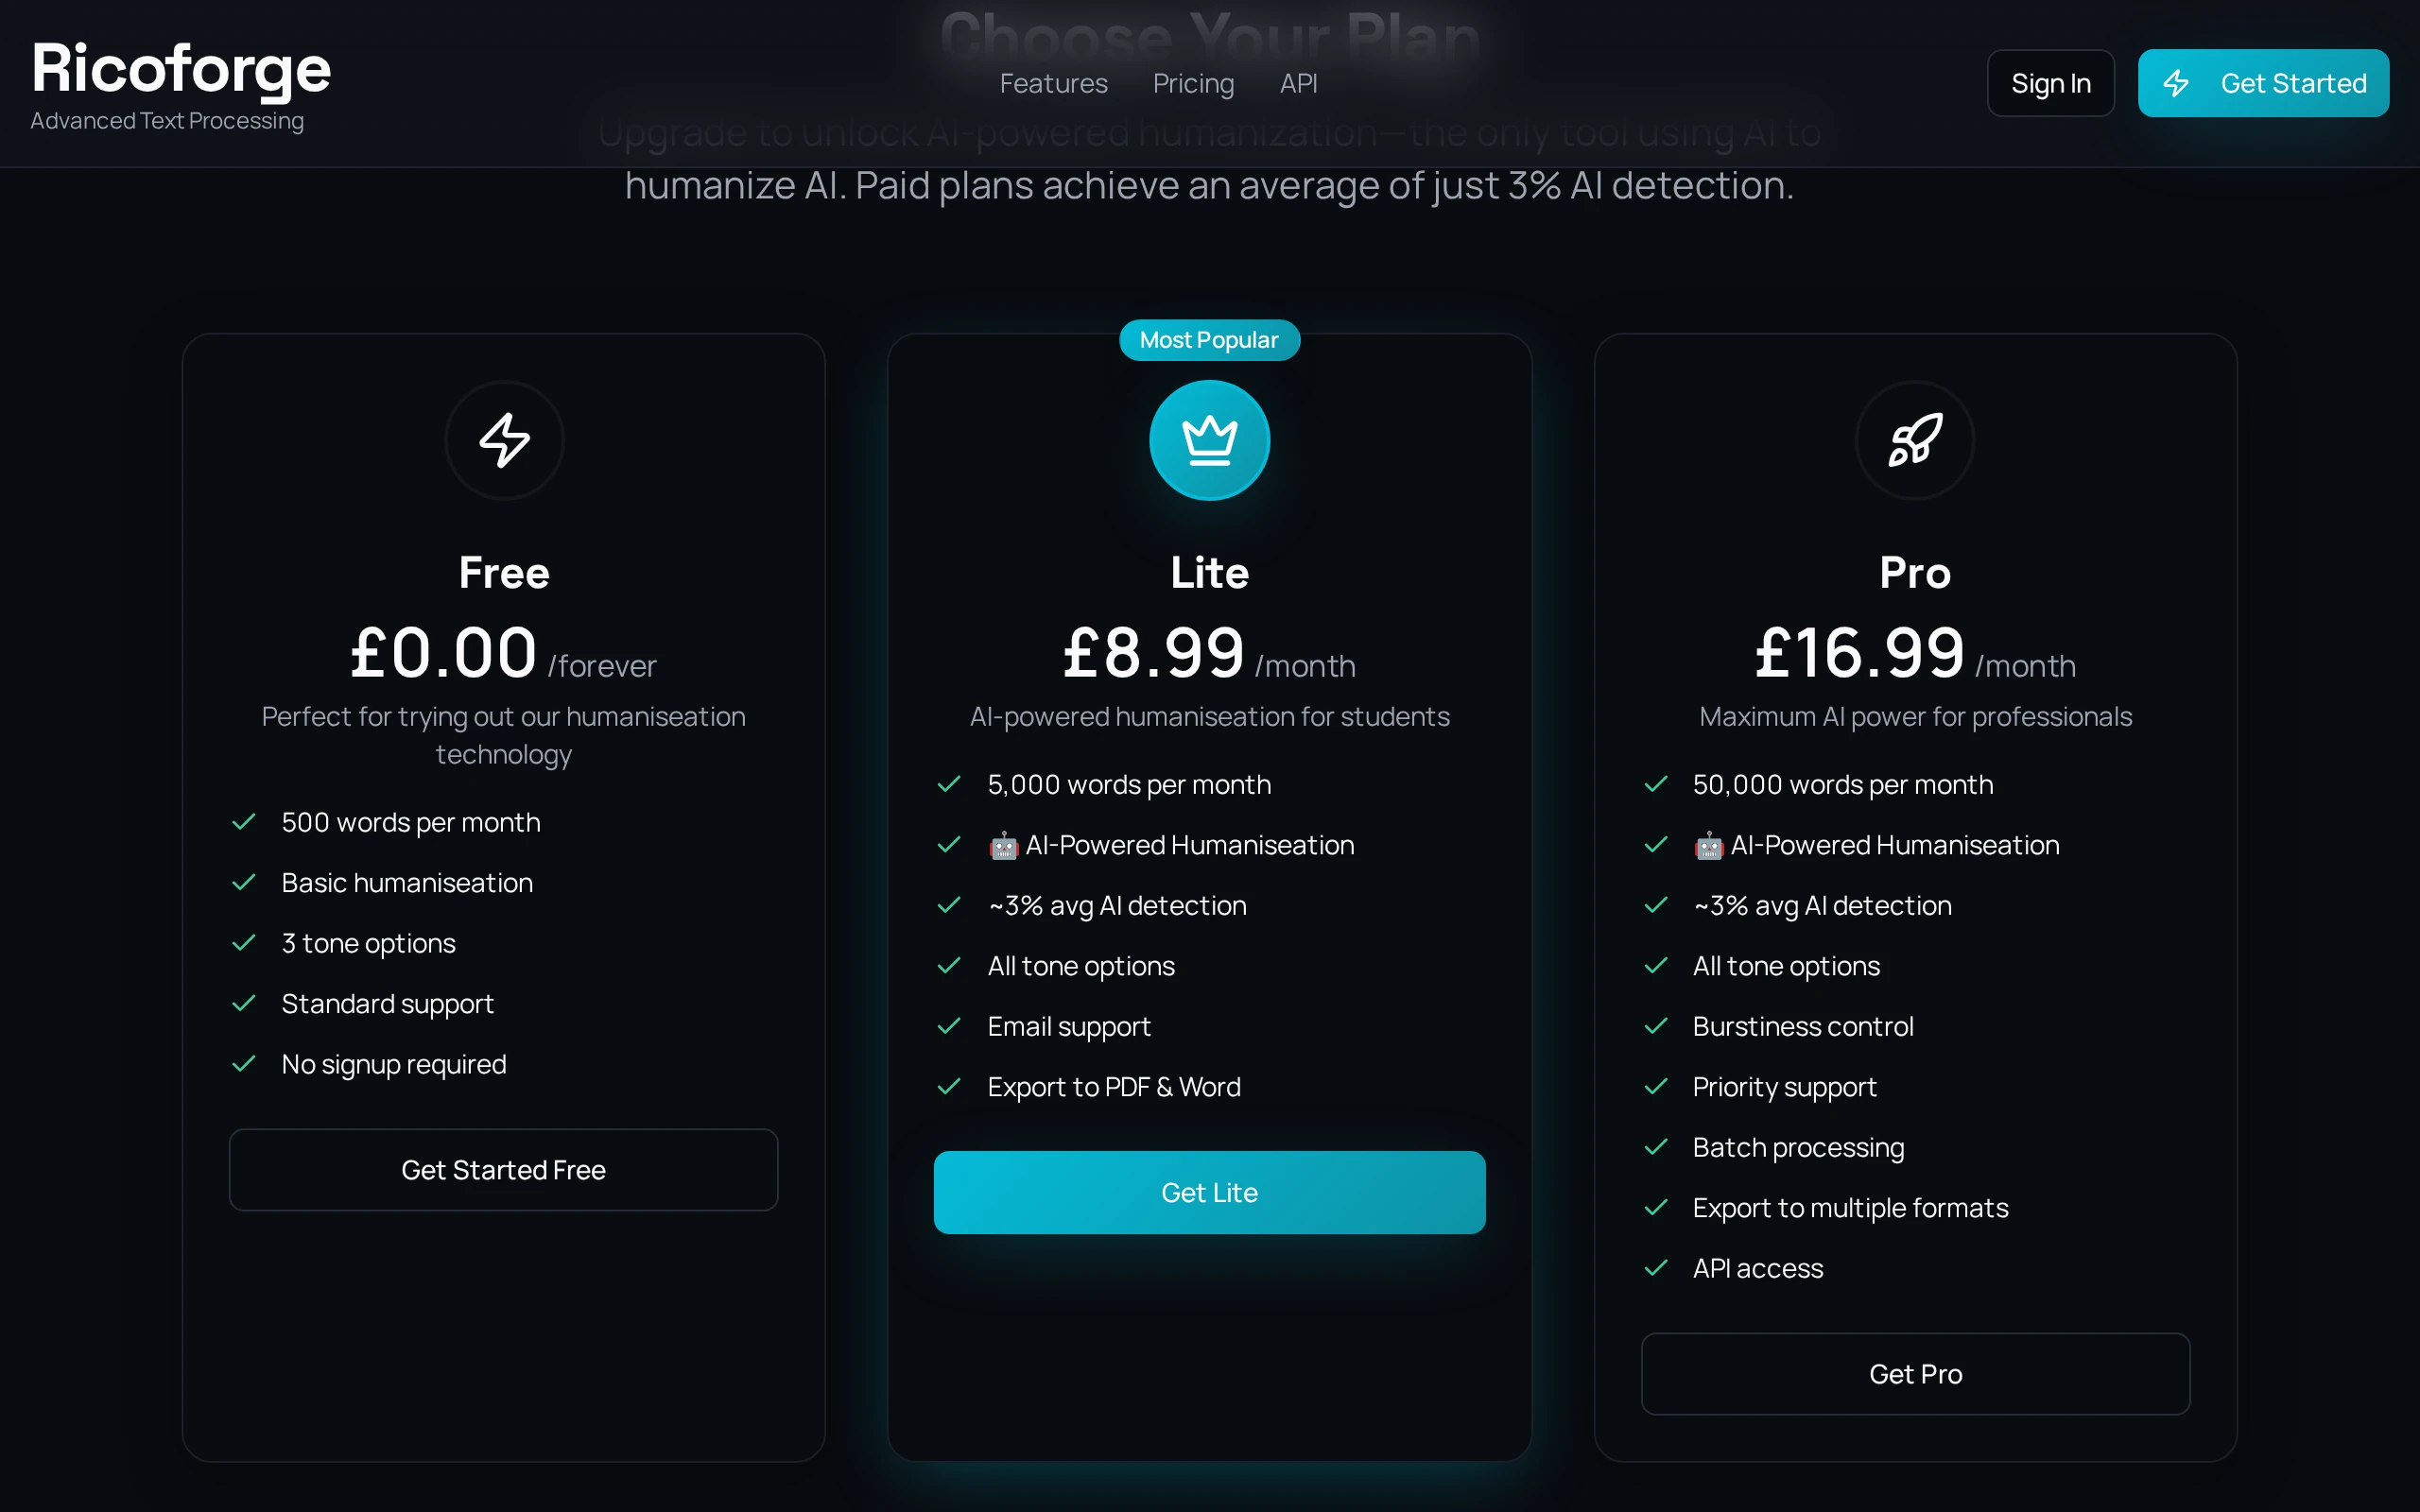Click the checkmark beside 500 words per month
This screenshot has width=2420, height=1512.
click(x=243, y=821)
